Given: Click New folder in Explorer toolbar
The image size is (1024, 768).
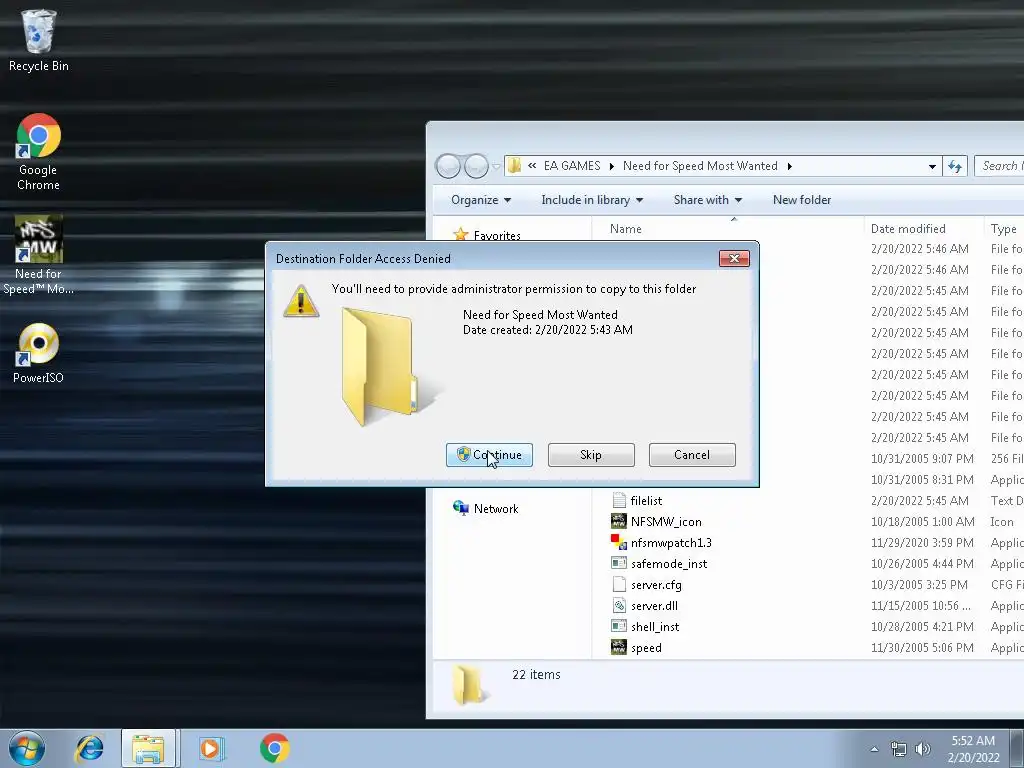Looking at the screenshot, I should 802,200.
